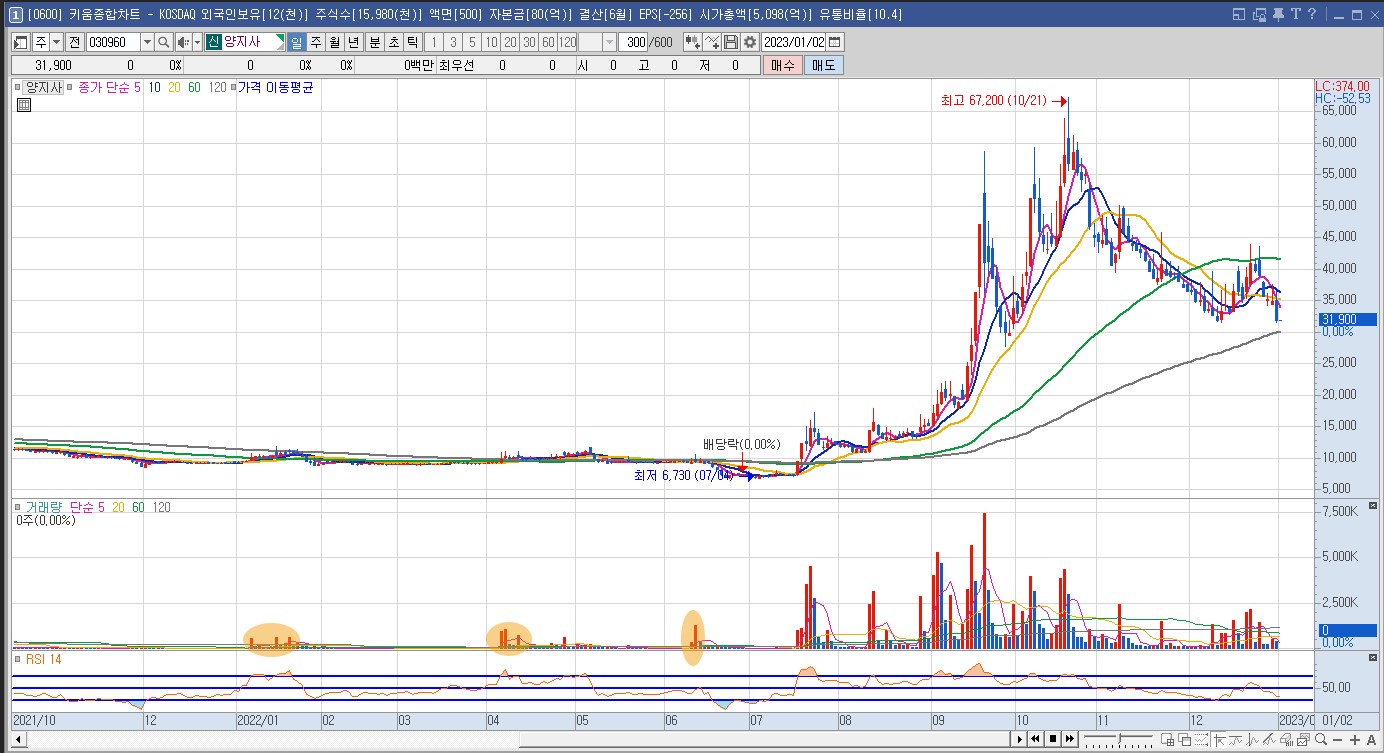The width and height of the screenshot is (1384, 753).
Task: Click the moving average 60 legend color
Action: pyautogui.click(x=194, y=88)
